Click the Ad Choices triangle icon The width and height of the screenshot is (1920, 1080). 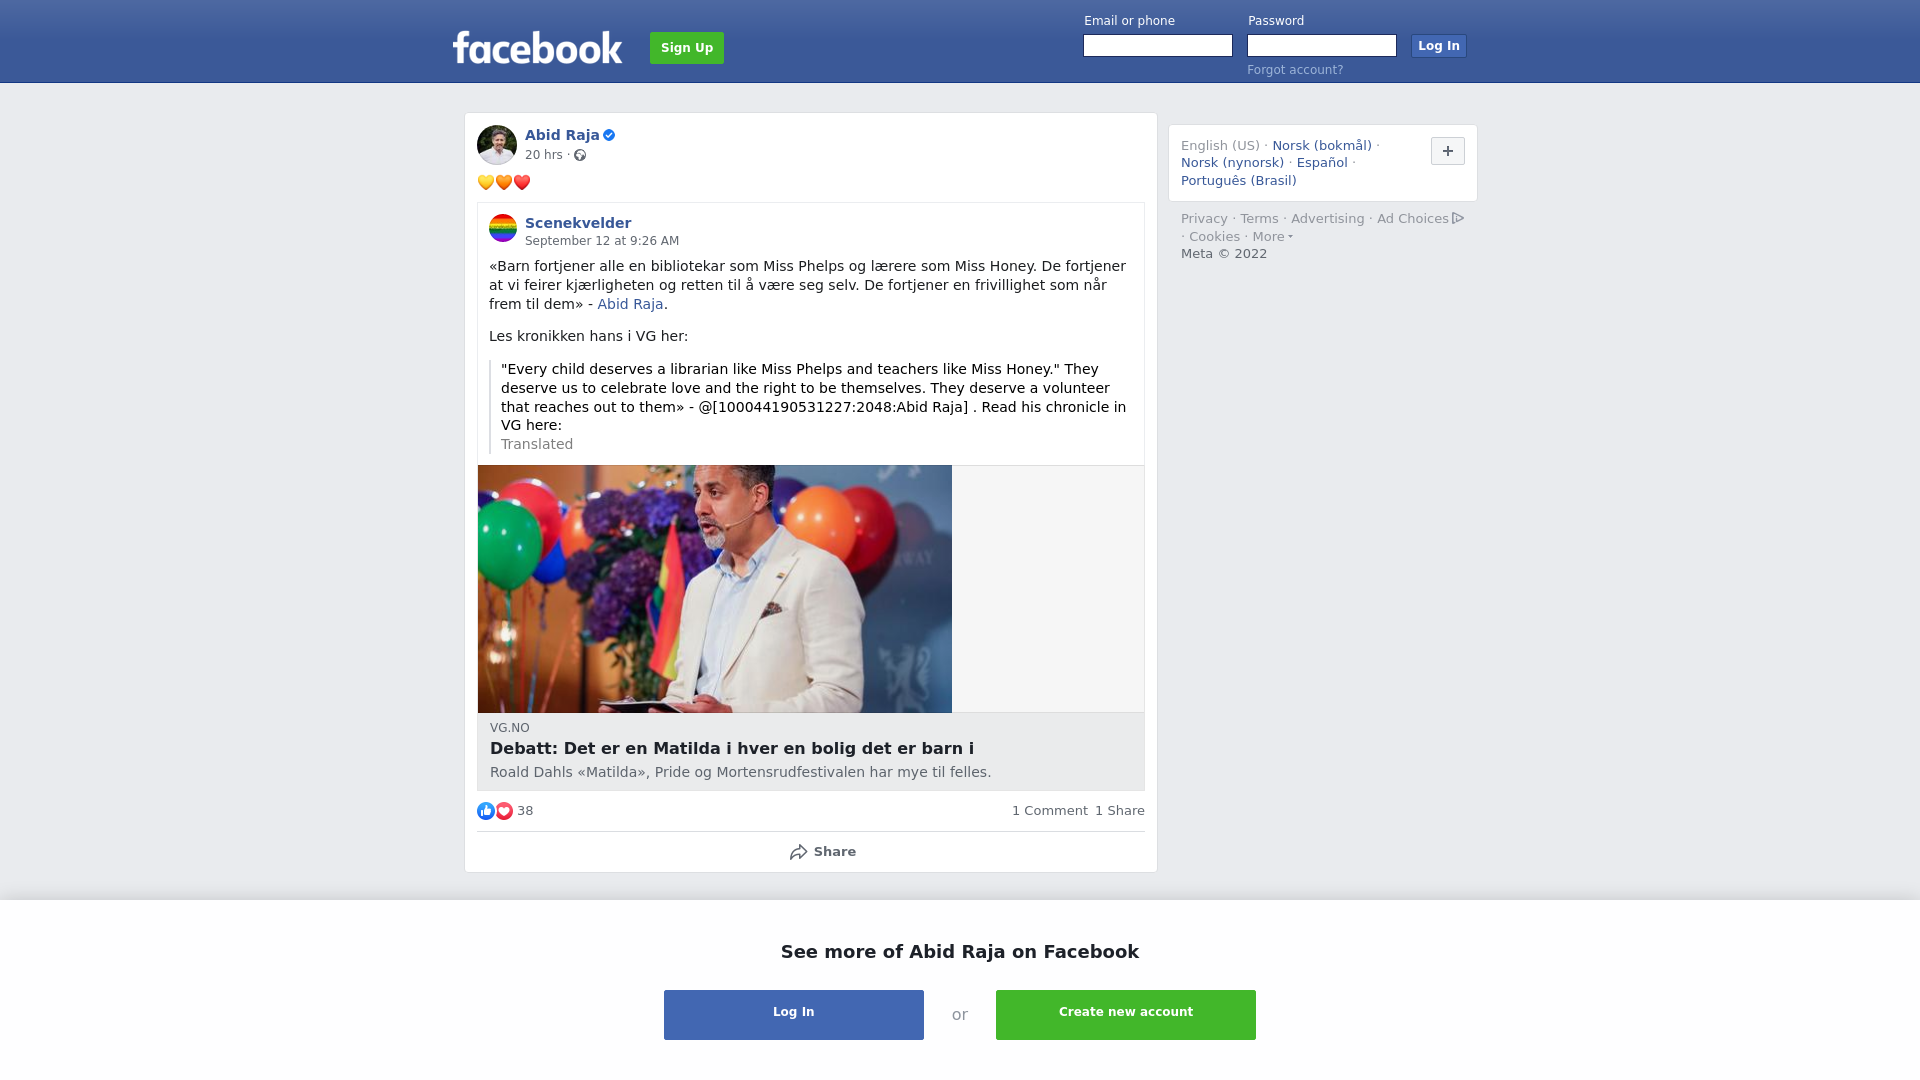pyautogui.click(x=1458, y=218)
